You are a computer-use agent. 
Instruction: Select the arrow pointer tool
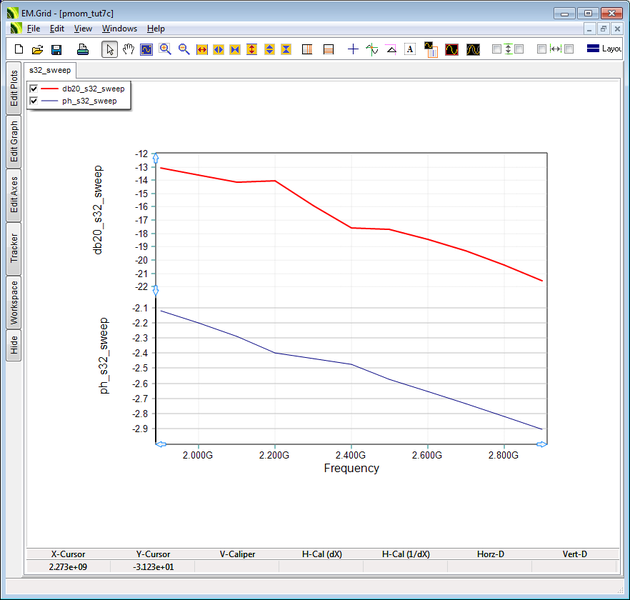tap(110, 49)
